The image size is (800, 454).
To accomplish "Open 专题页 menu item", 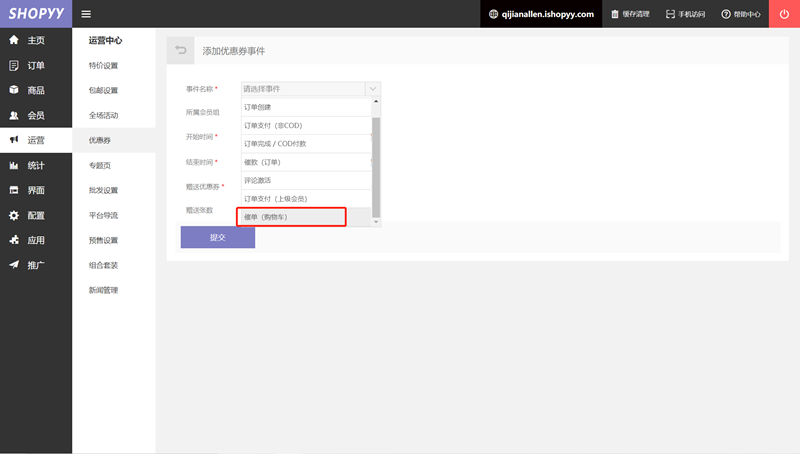I will tap(99, 165).
